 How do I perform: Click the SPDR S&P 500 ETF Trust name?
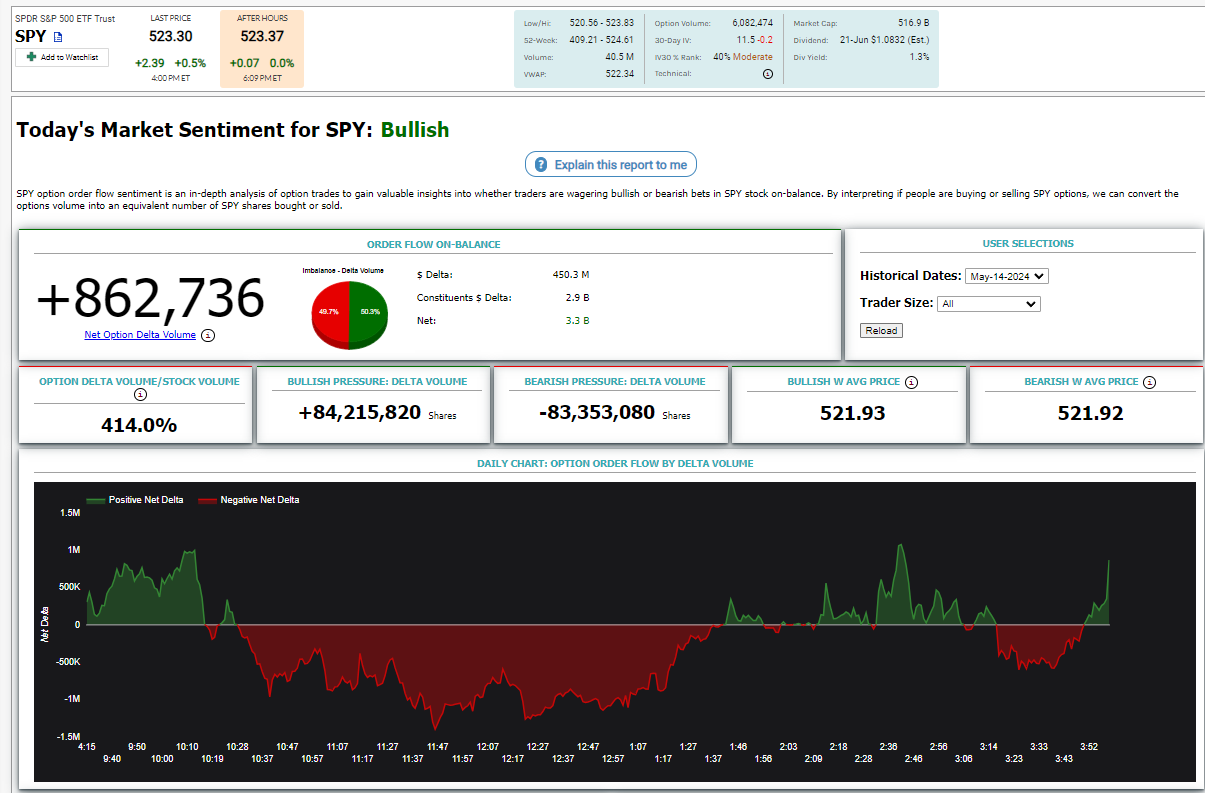(x=65, y=19)
